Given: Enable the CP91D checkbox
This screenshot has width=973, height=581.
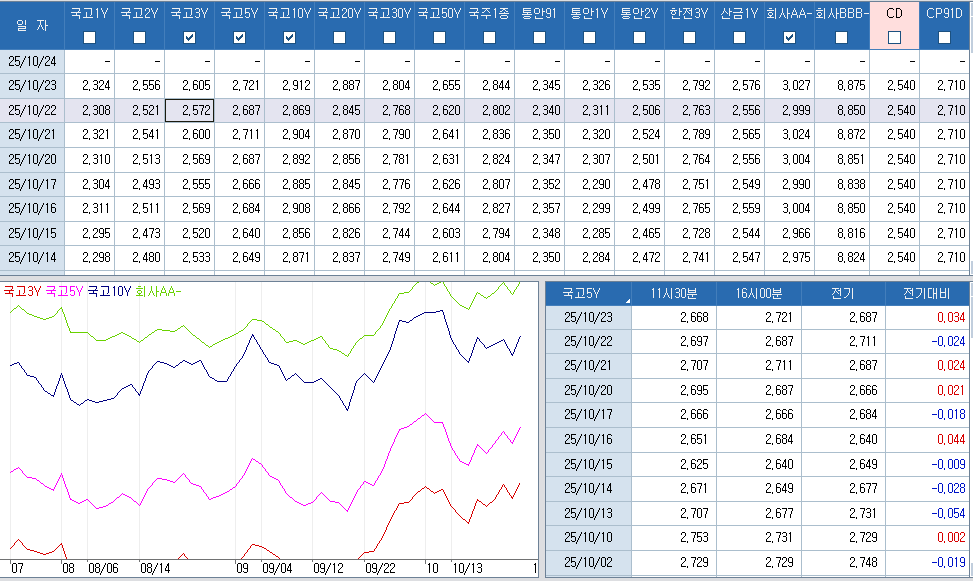Looking at the screenshot, I should 945,37.
